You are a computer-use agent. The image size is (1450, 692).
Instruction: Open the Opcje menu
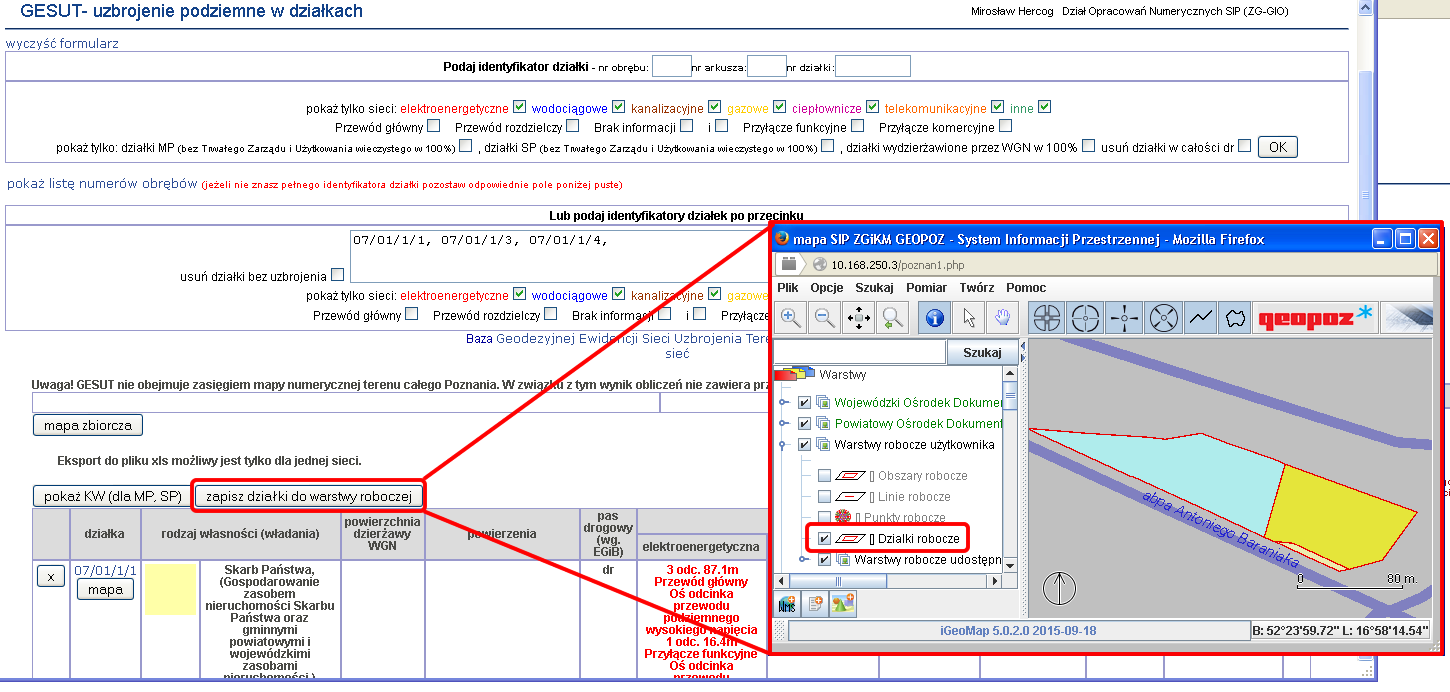coord(827,288)
